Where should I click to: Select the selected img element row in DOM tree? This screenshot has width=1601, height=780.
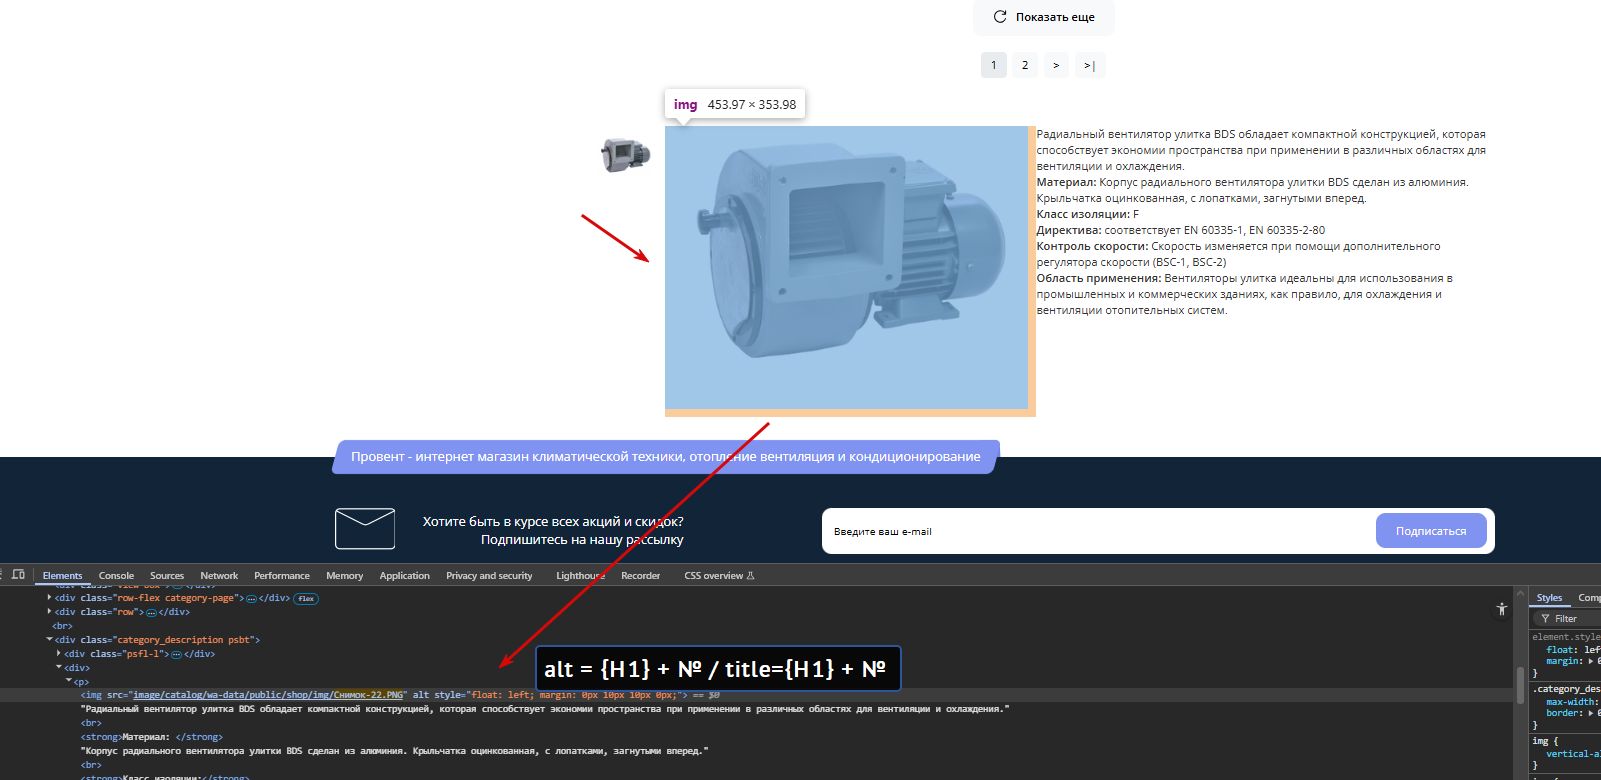(x=756, y=695)
